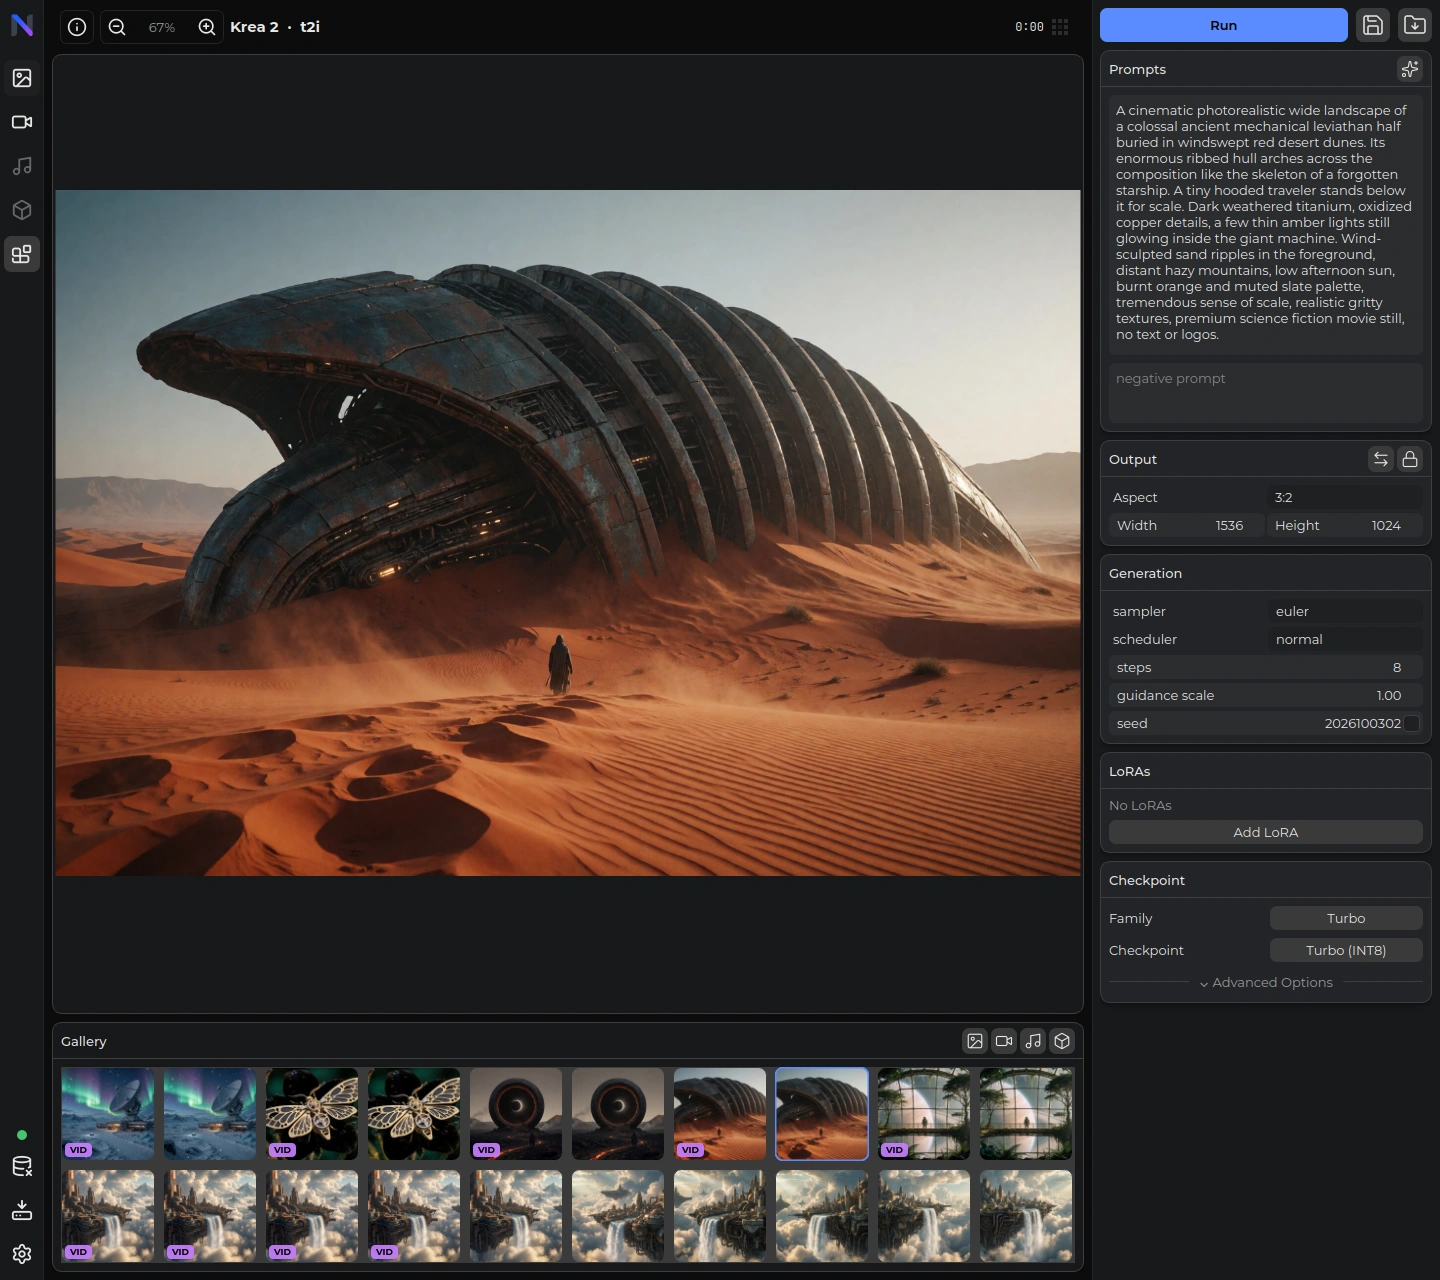The height and width of the screenshot is (1280, 1440).
Task: Open the downloads tray icon in sidebar
Action: click(x=22, y=1210)
